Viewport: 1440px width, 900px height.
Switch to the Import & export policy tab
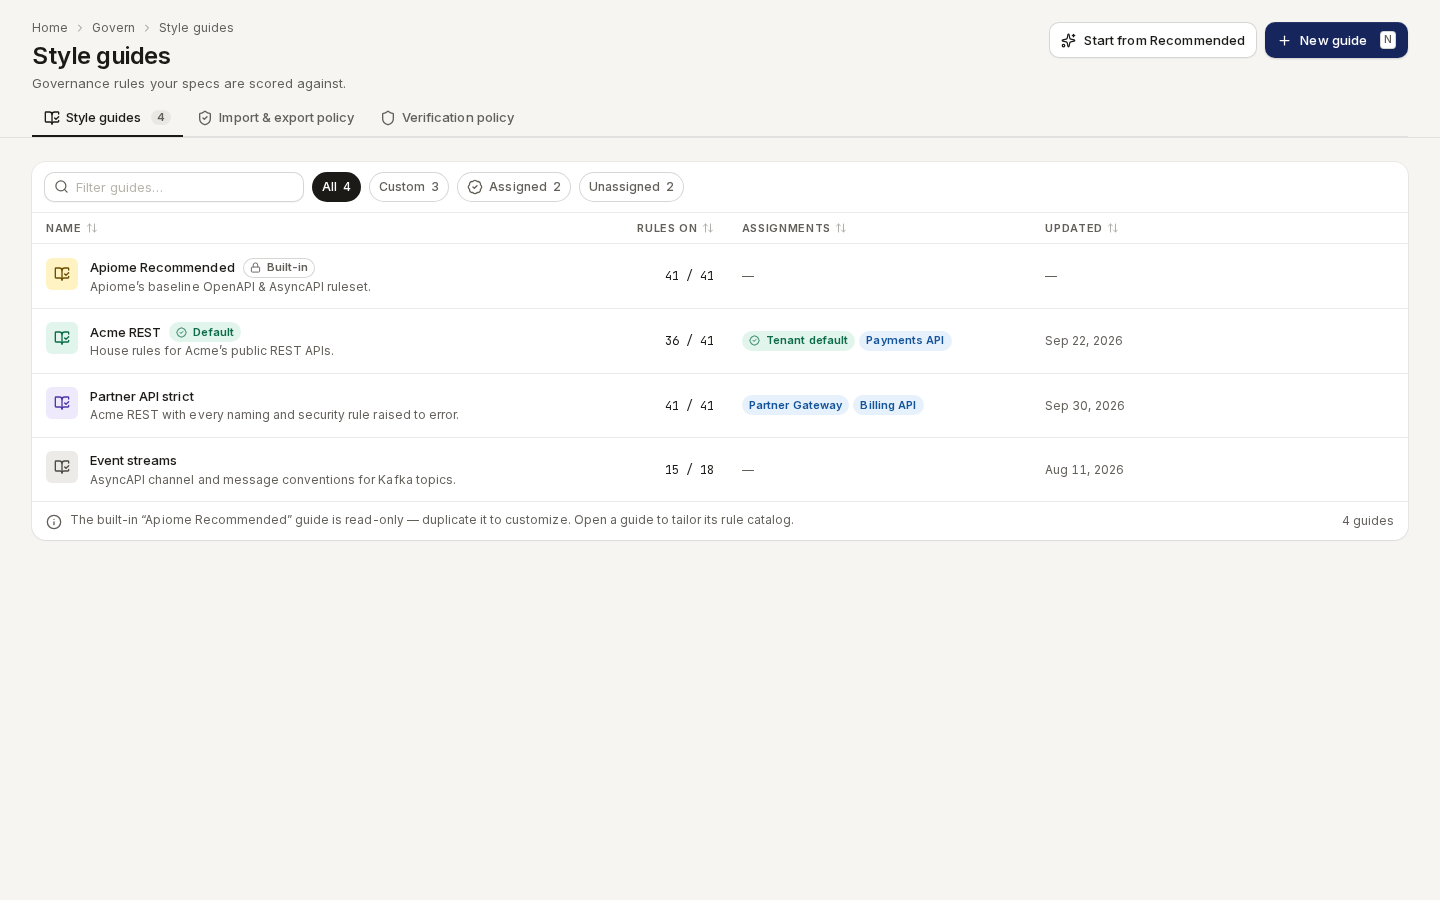[x=276, y=118]
